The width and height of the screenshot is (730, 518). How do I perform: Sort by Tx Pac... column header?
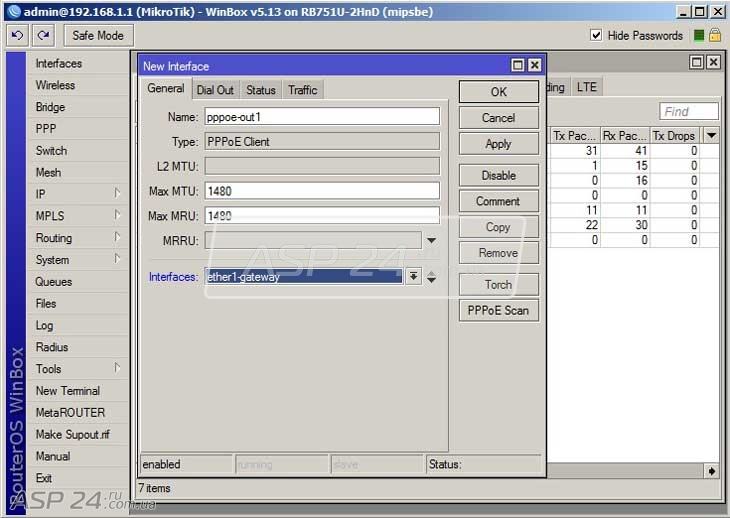click(x=574, y=135)
